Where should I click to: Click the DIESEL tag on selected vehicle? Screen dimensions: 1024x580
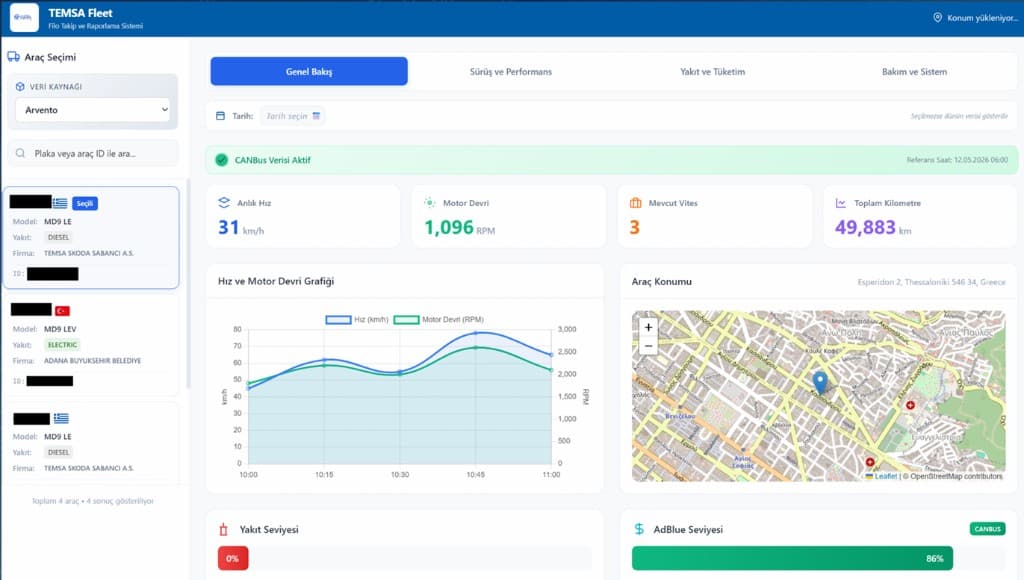pos(58,237)
